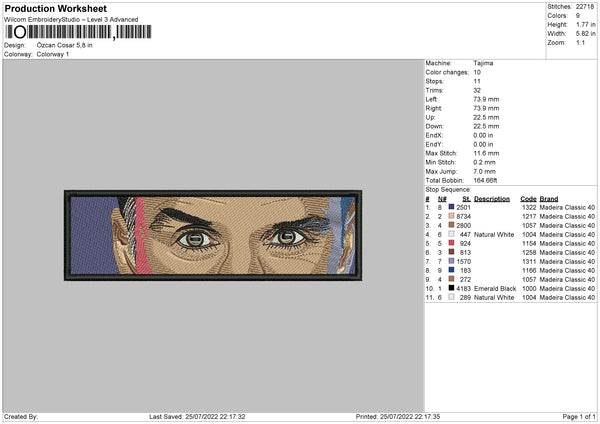The image size is (600, 424).
Task: Click thread code '1258' in row 6
Action: [x=529, y=253]
